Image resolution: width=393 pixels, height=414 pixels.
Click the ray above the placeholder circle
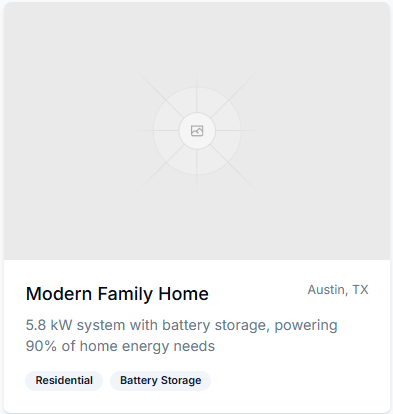(197, 91)
